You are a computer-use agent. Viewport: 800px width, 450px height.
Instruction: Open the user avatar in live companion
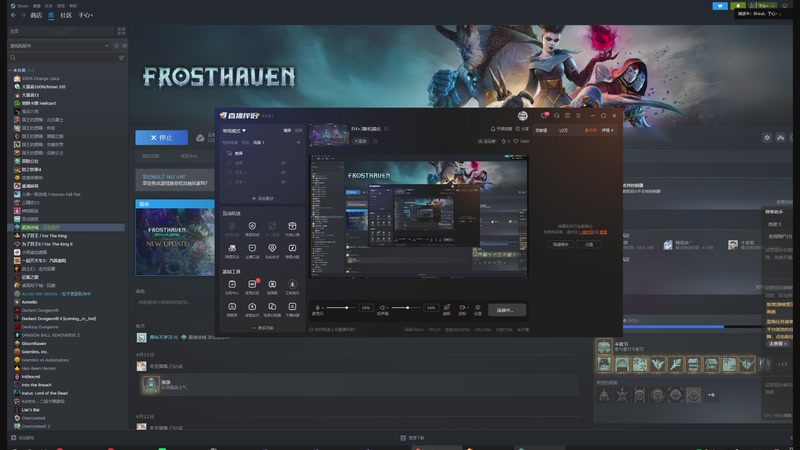pos(522,116)
